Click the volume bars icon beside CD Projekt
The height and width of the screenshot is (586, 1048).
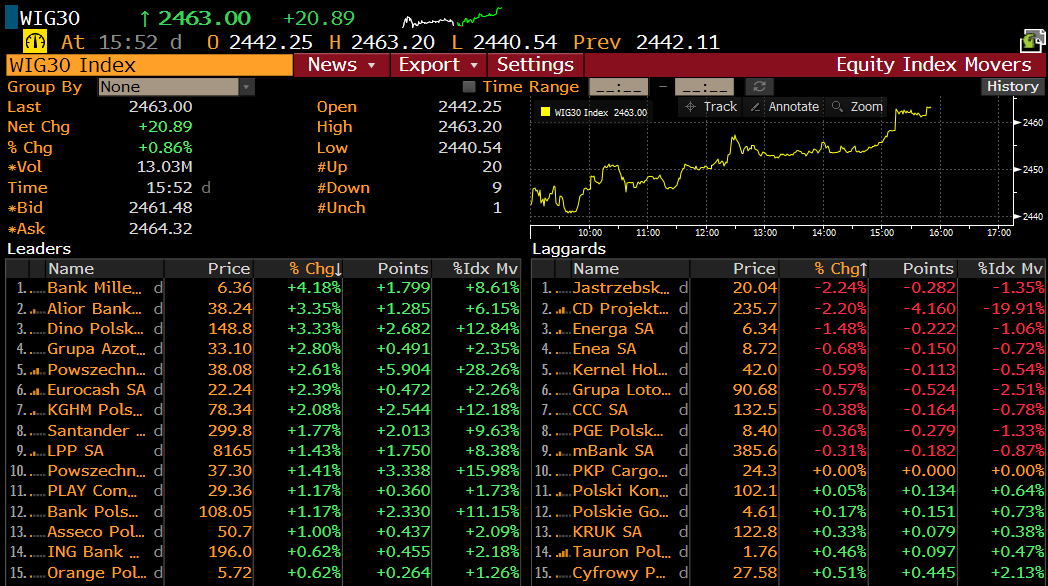[562, 309]
